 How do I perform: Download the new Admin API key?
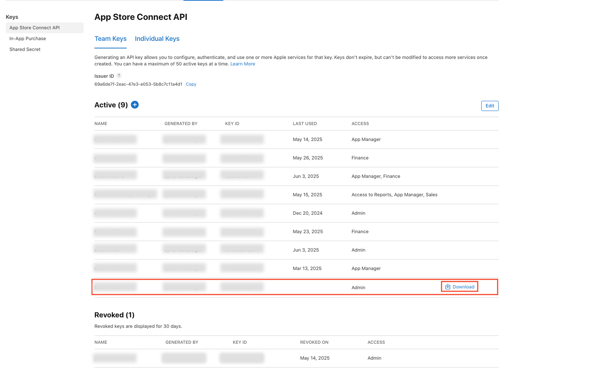click(x=459, y=287)
